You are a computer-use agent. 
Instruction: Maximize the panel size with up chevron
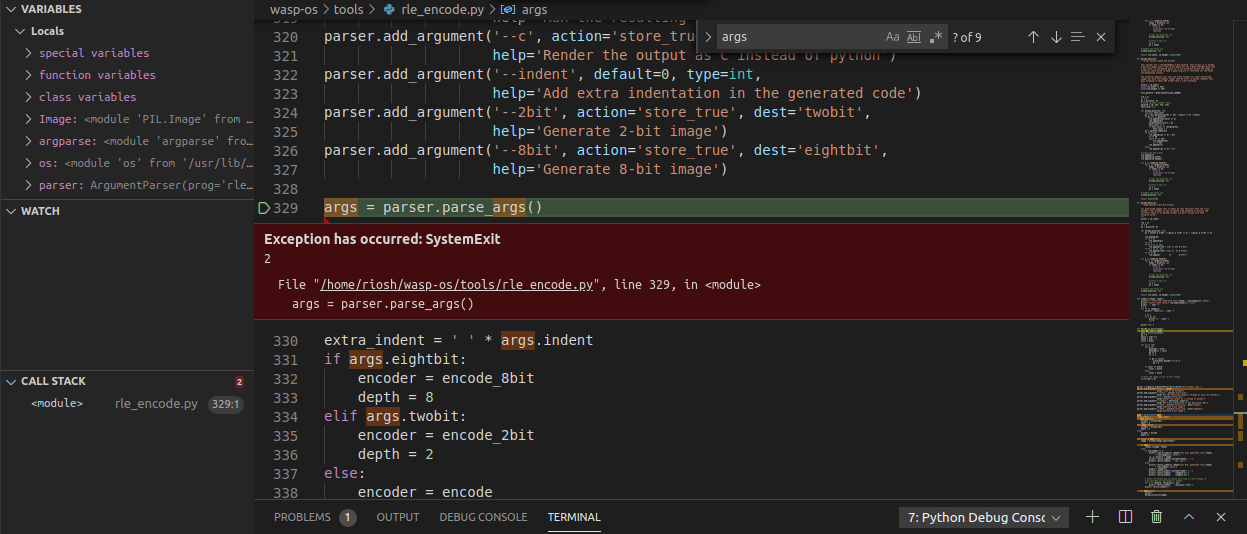(1189, 517)
